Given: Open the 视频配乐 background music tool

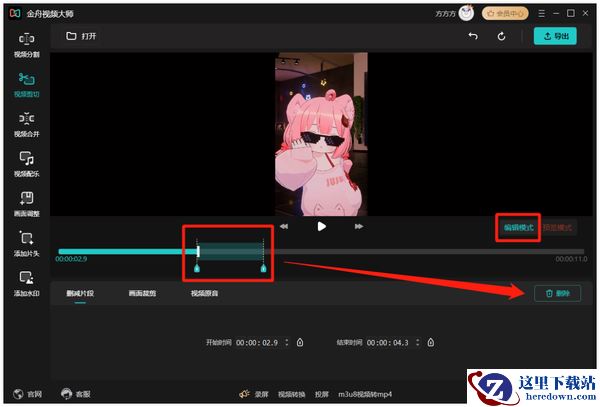Looking at the screenshot, I should click(x=26, y=164).
